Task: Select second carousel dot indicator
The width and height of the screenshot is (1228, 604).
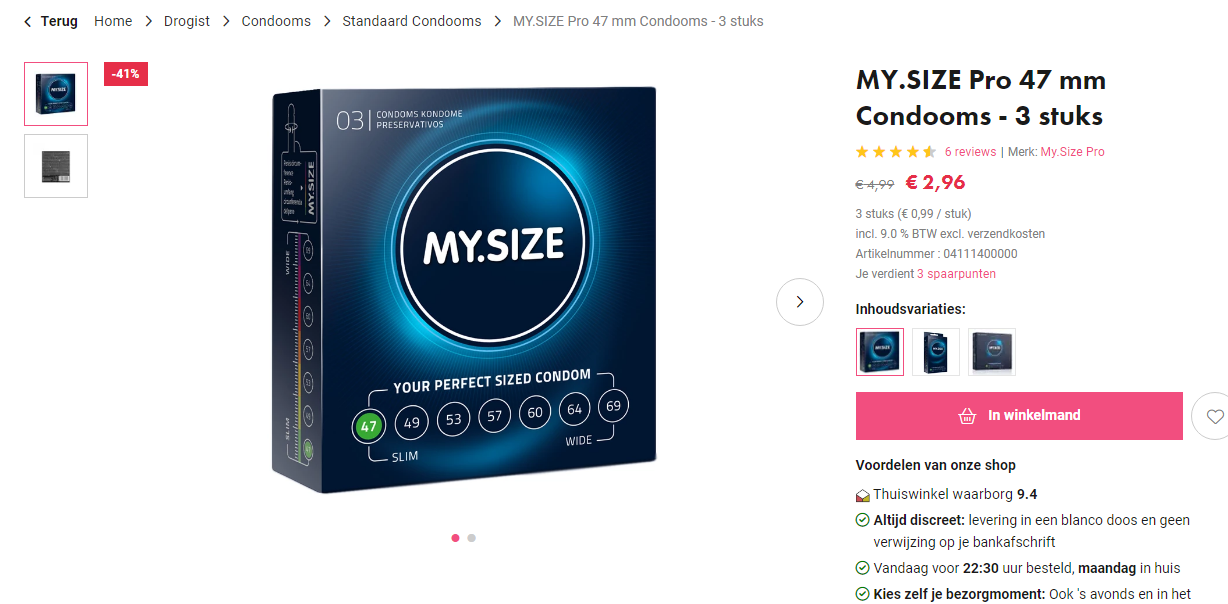Action: point(471,538)
